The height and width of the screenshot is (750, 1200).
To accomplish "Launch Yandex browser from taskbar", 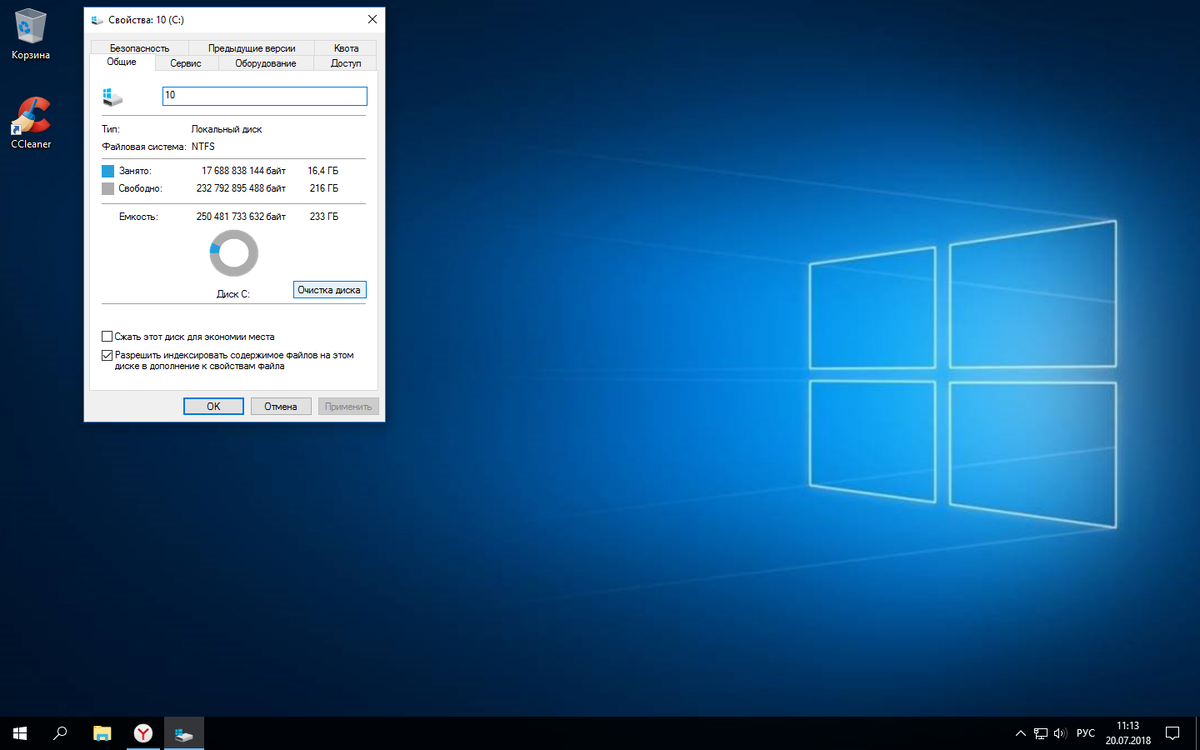I will tap(143, 733).
